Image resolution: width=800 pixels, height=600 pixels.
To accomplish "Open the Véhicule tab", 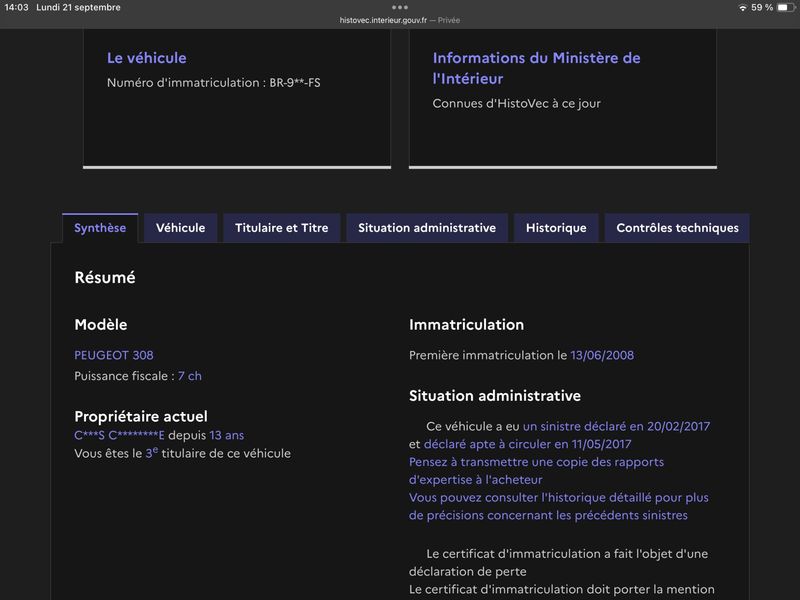I will coord(181,228).
